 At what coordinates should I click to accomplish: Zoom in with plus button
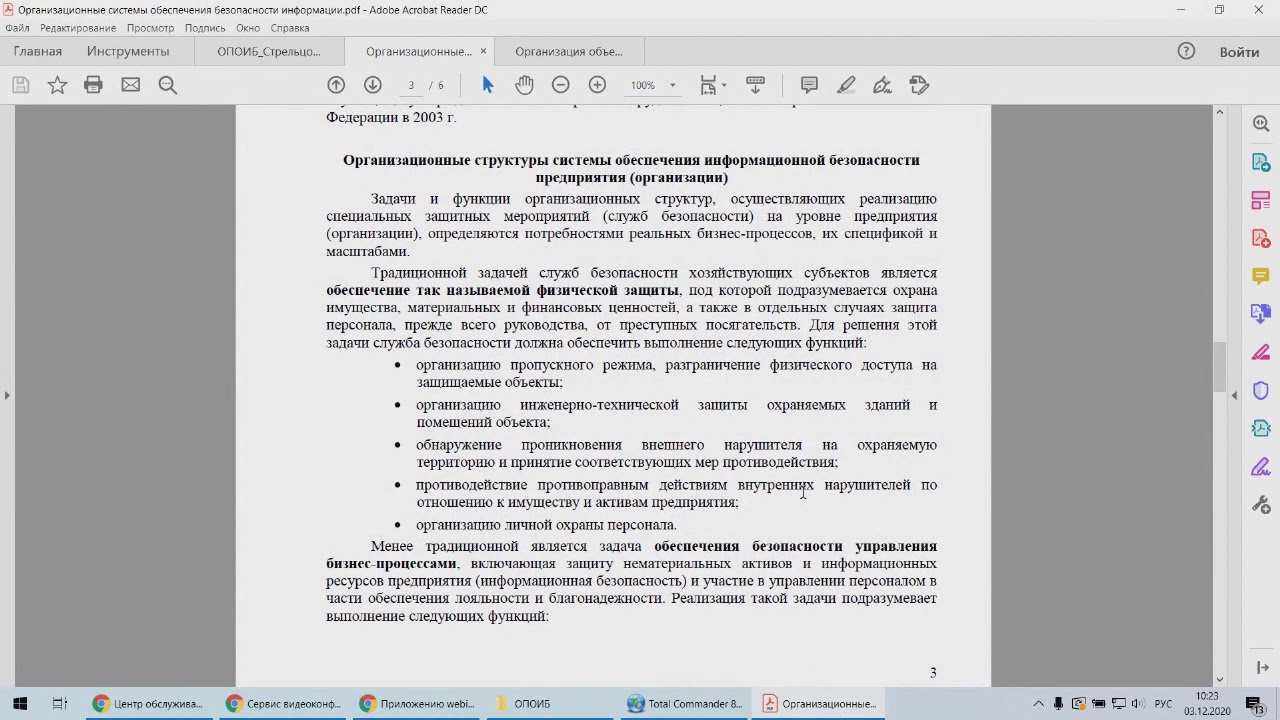pyautogui.click(x=597, y=85)
